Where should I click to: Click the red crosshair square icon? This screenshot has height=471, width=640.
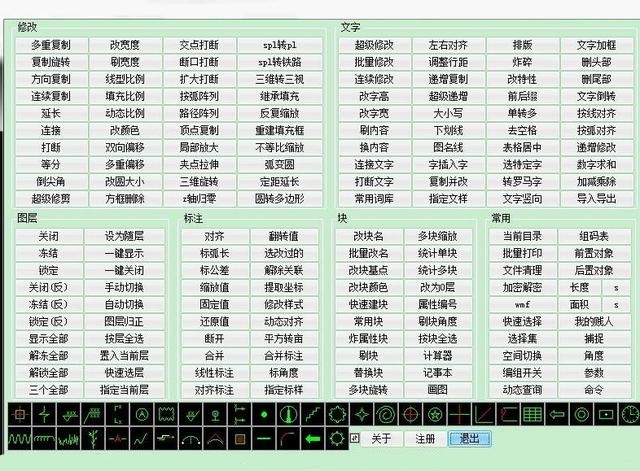point(20,415)
